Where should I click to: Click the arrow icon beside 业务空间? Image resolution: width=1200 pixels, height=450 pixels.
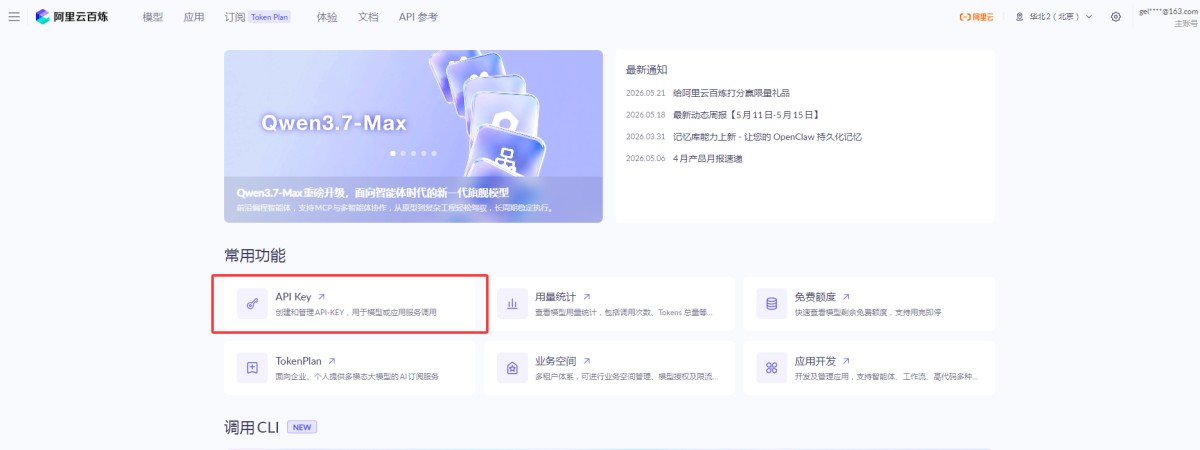tap(587, 361)
